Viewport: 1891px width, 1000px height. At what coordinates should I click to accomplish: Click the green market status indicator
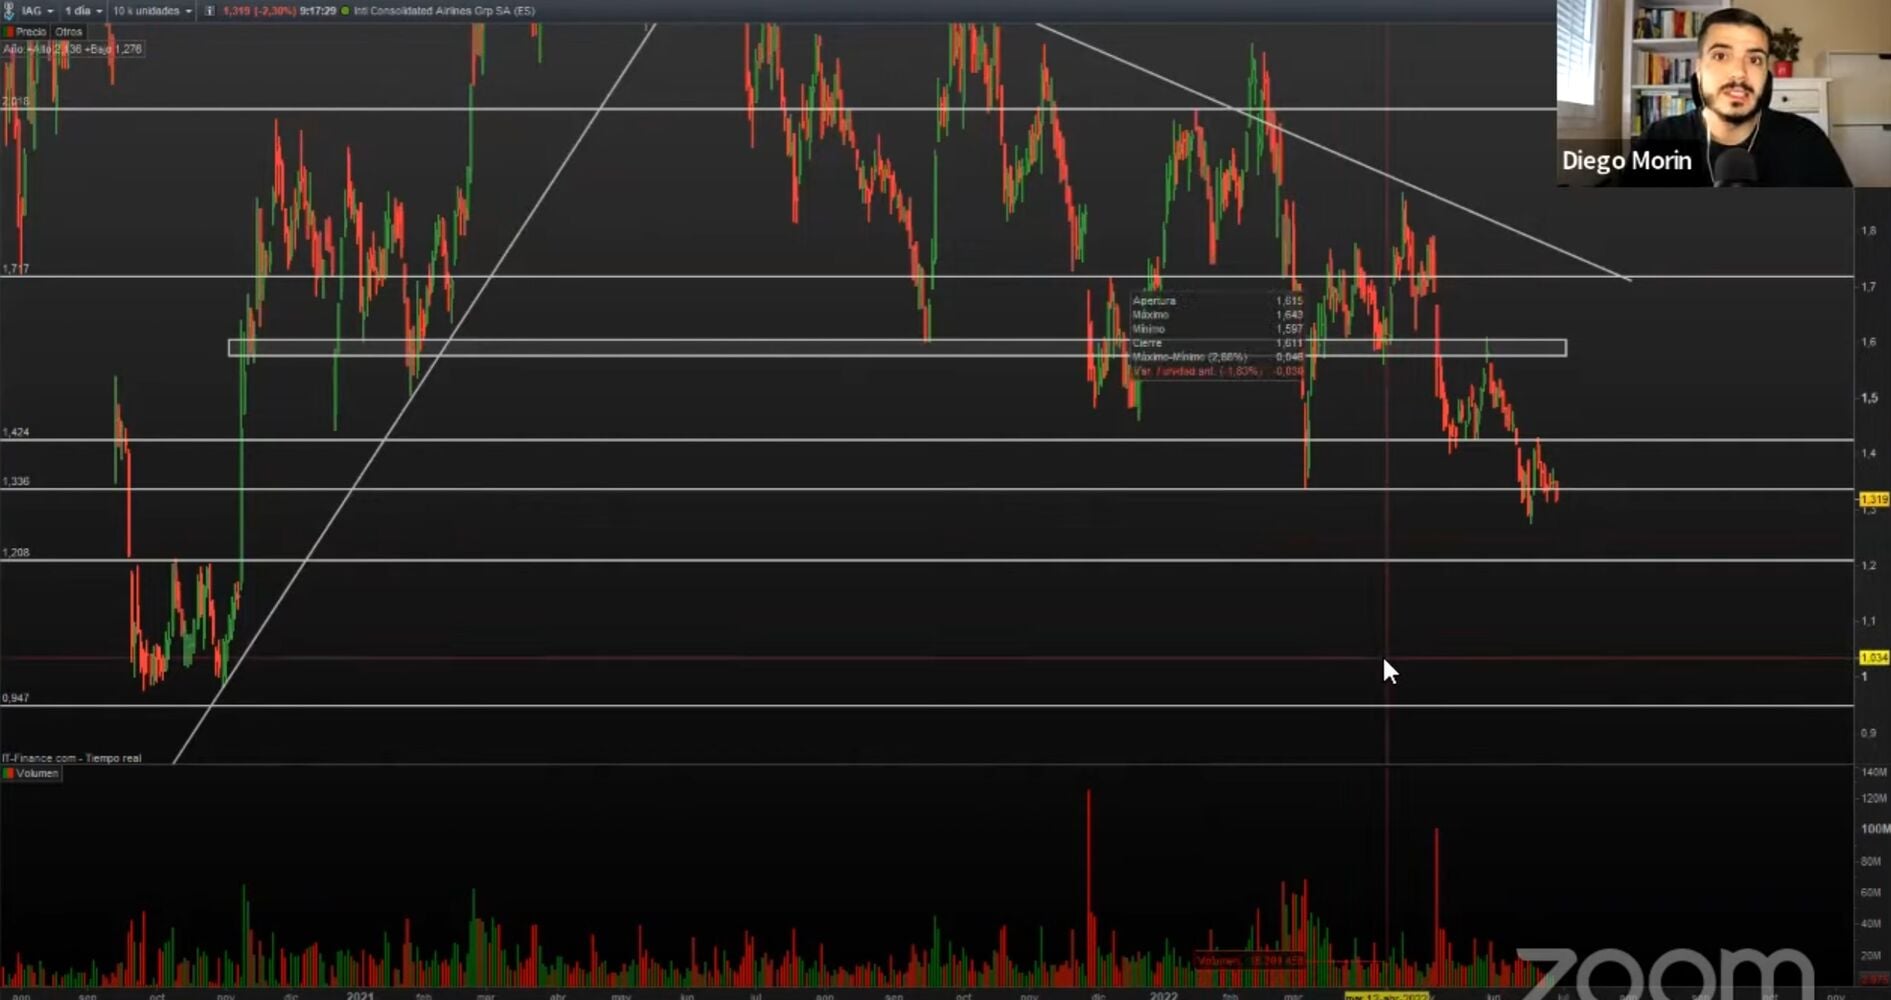click(345, 11)
